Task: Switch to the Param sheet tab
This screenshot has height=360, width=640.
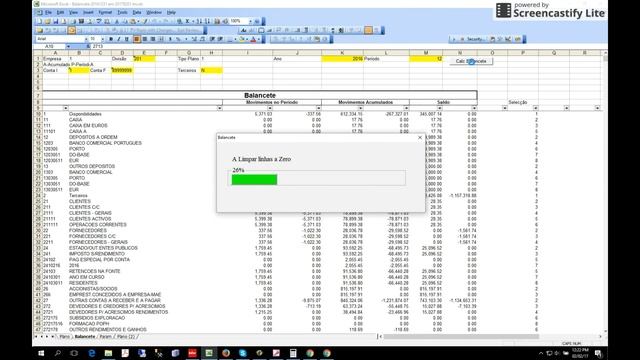Action: [105, 336]
